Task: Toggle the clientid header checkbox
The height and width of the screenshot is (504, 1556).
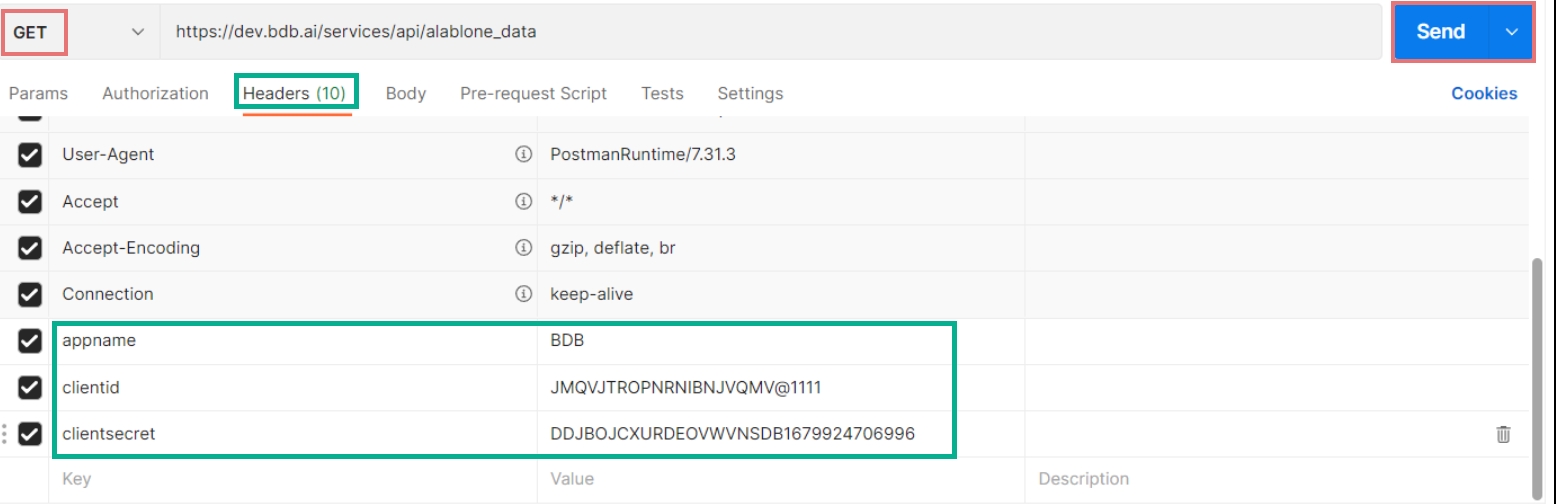Action: pyautogui.click(x=30, y=387)
